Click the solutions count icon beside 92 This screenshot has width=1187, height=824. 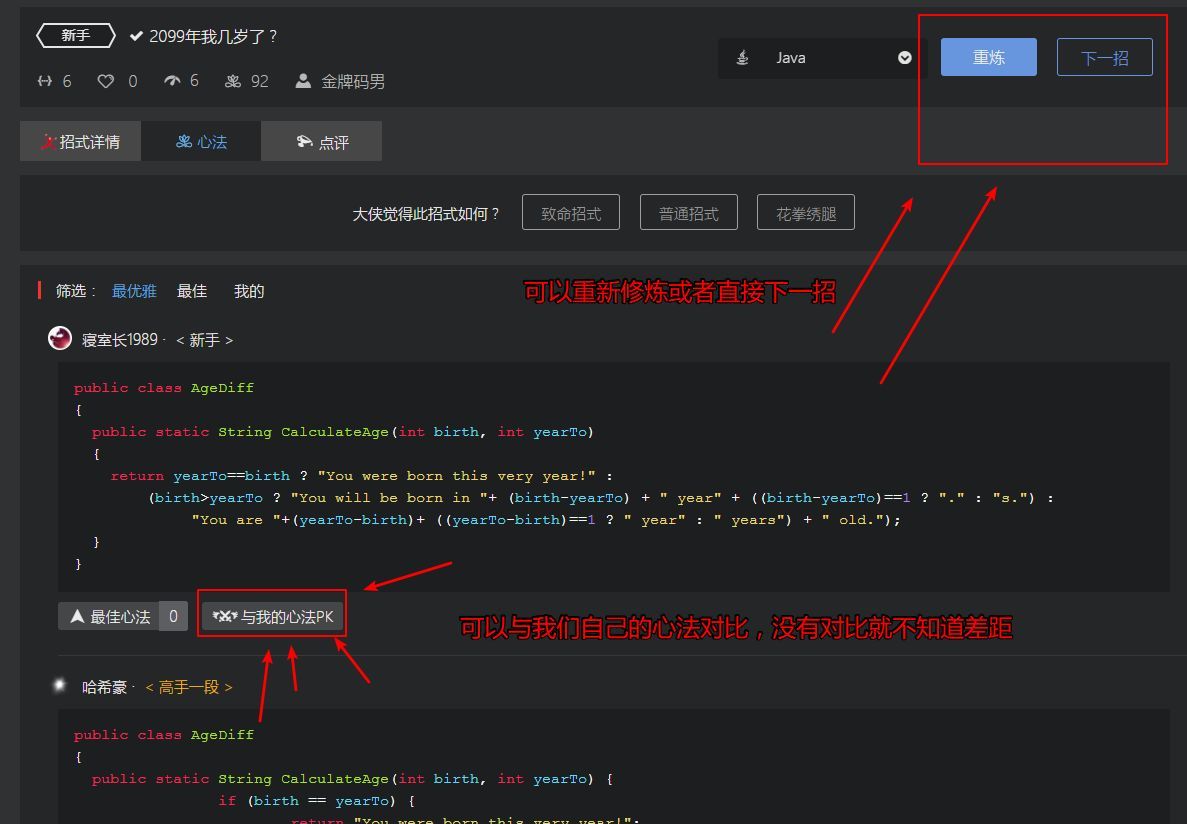pos(233,81)
